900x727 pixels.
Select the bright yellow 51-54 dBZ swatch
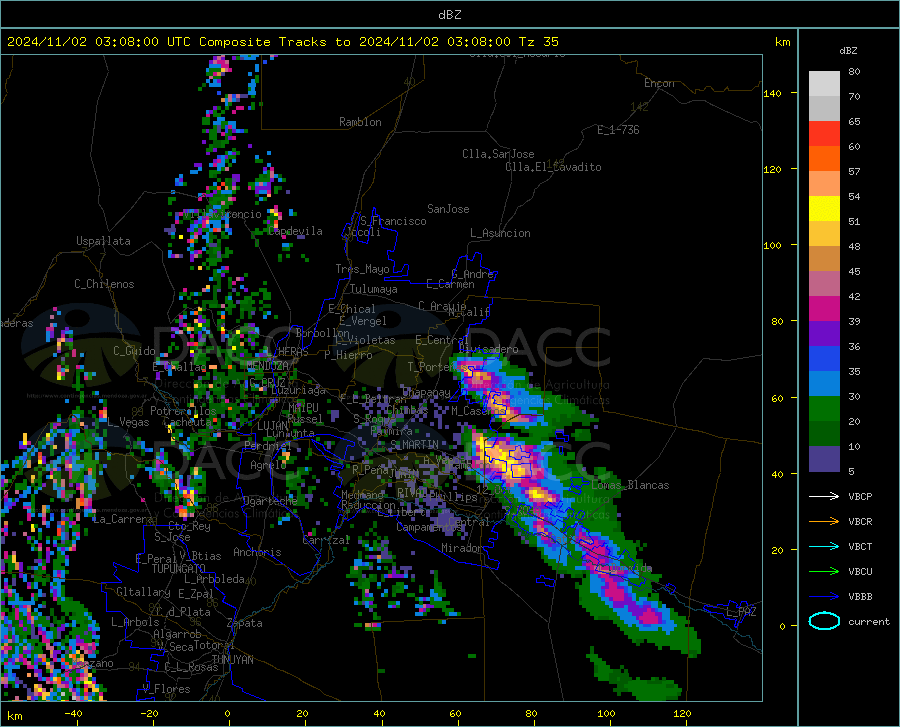pyautogui.click(x=824, y=209)
